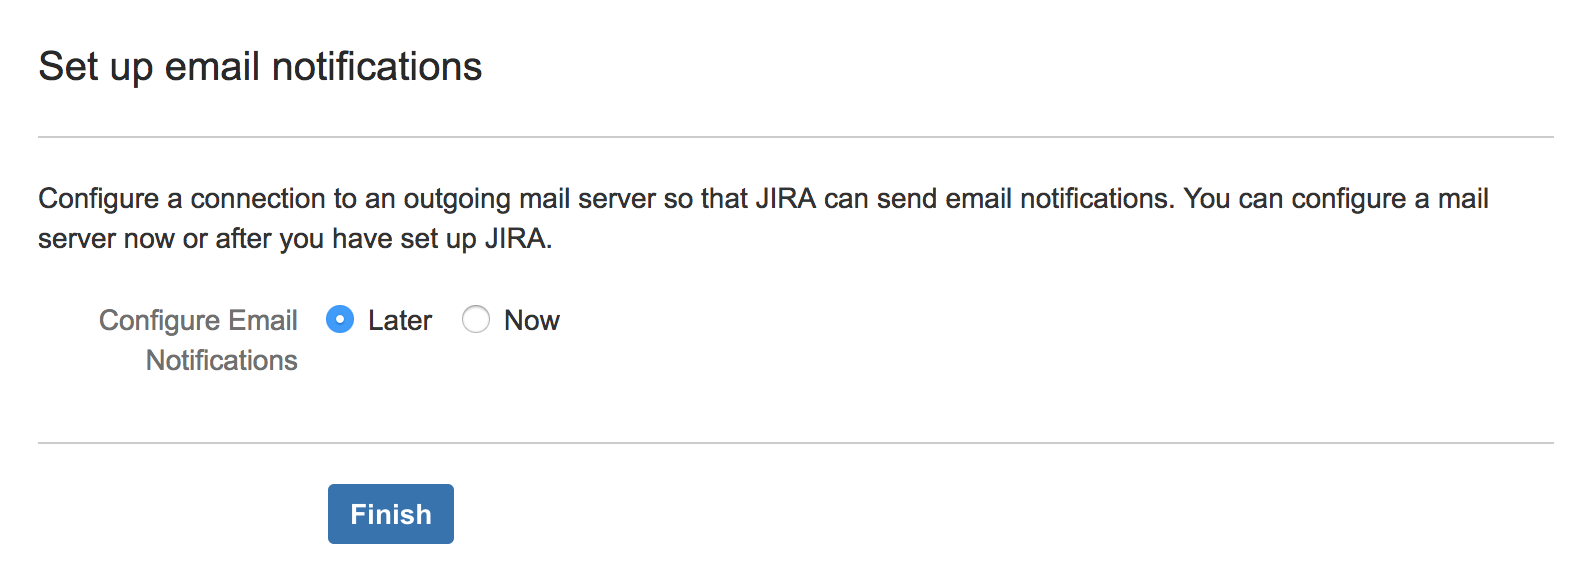Click the 'Now' option label text

(x=532, y=320)
